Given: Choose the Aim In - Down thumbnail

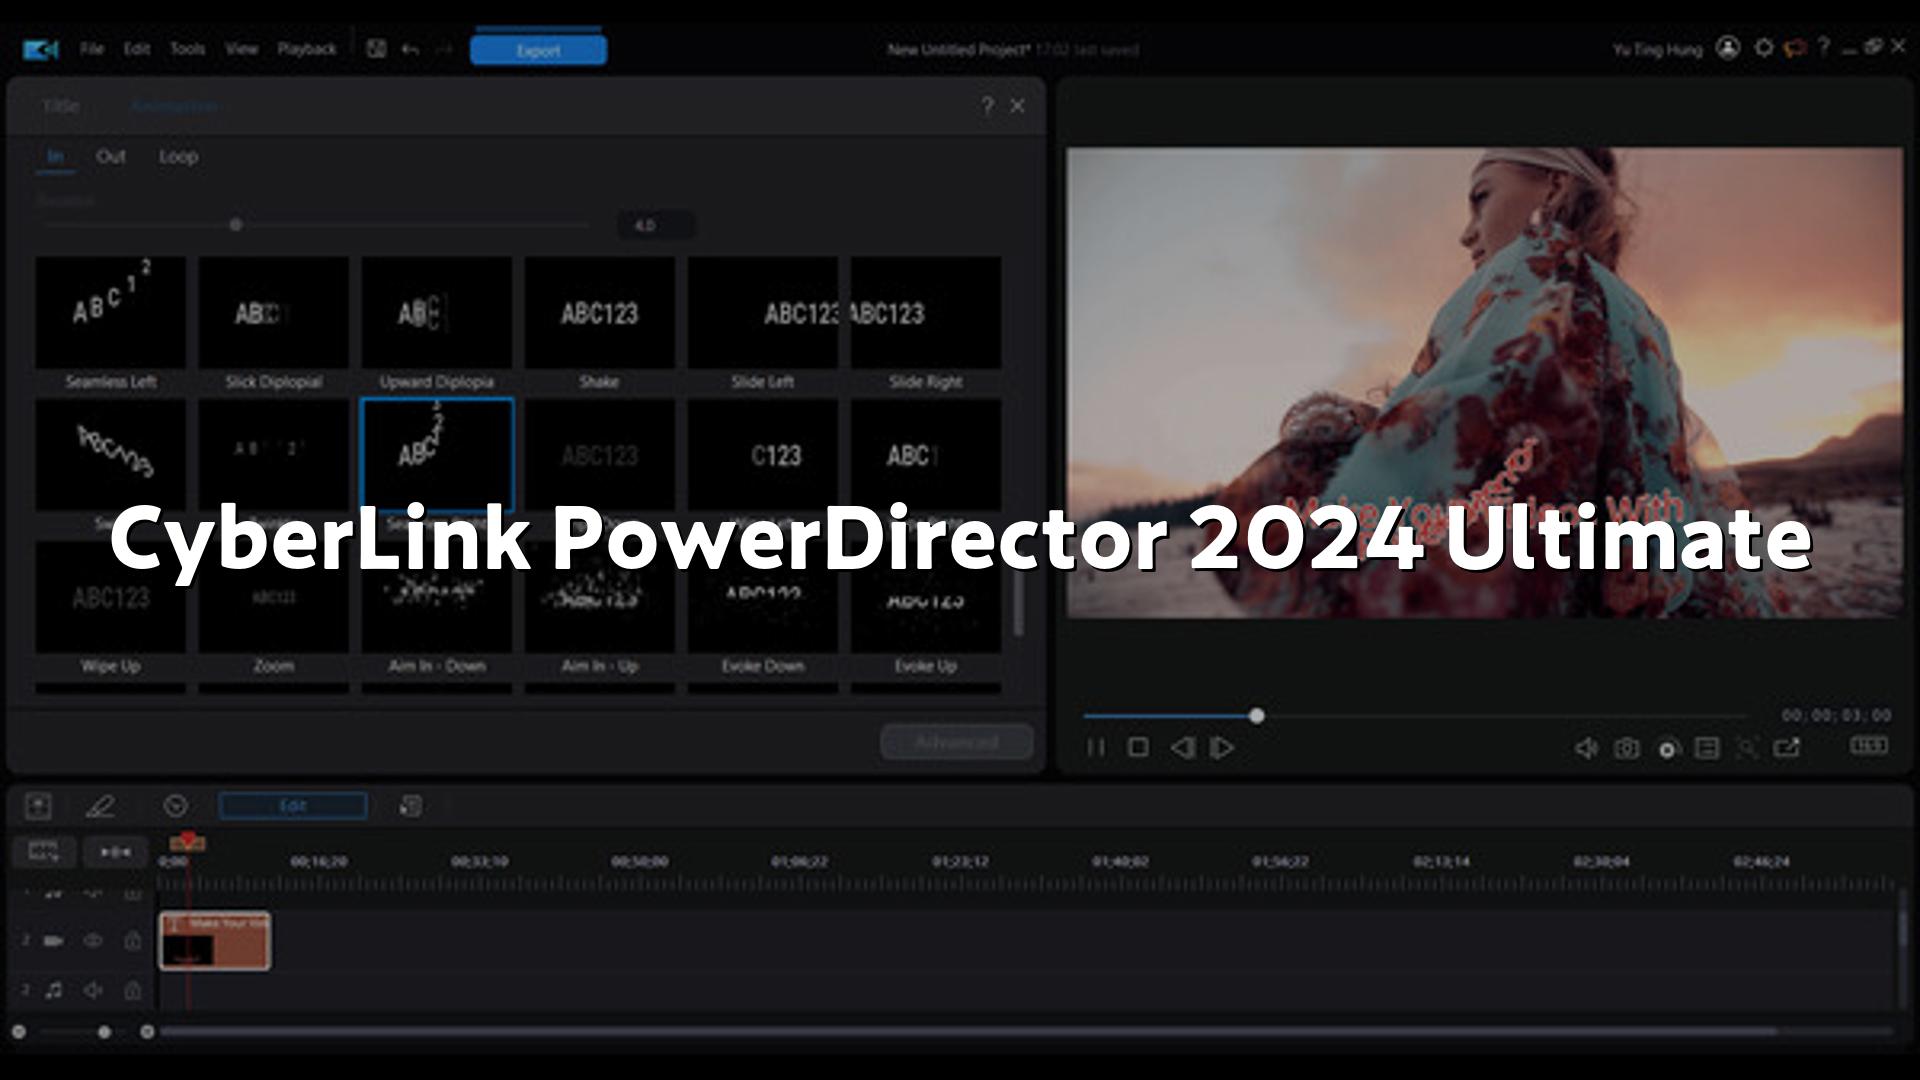Looking at the screenshot, I should tap(437, 597).
